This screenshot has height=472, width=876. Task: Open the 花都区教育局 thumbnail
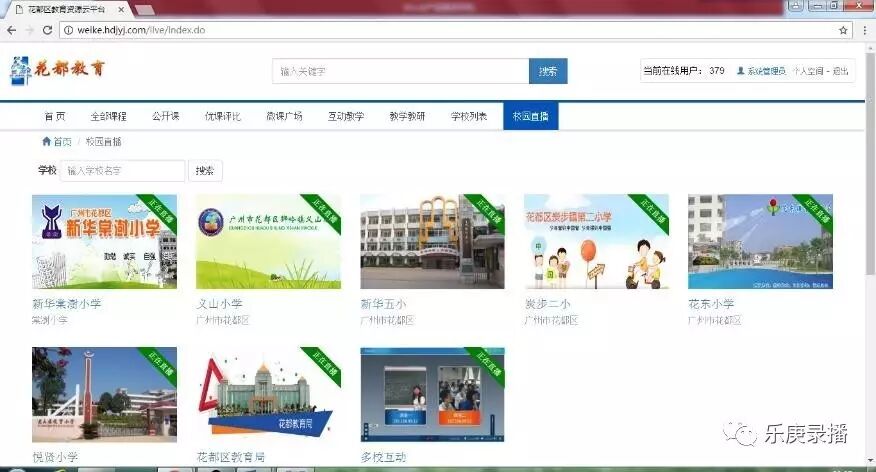pos(268,394)
